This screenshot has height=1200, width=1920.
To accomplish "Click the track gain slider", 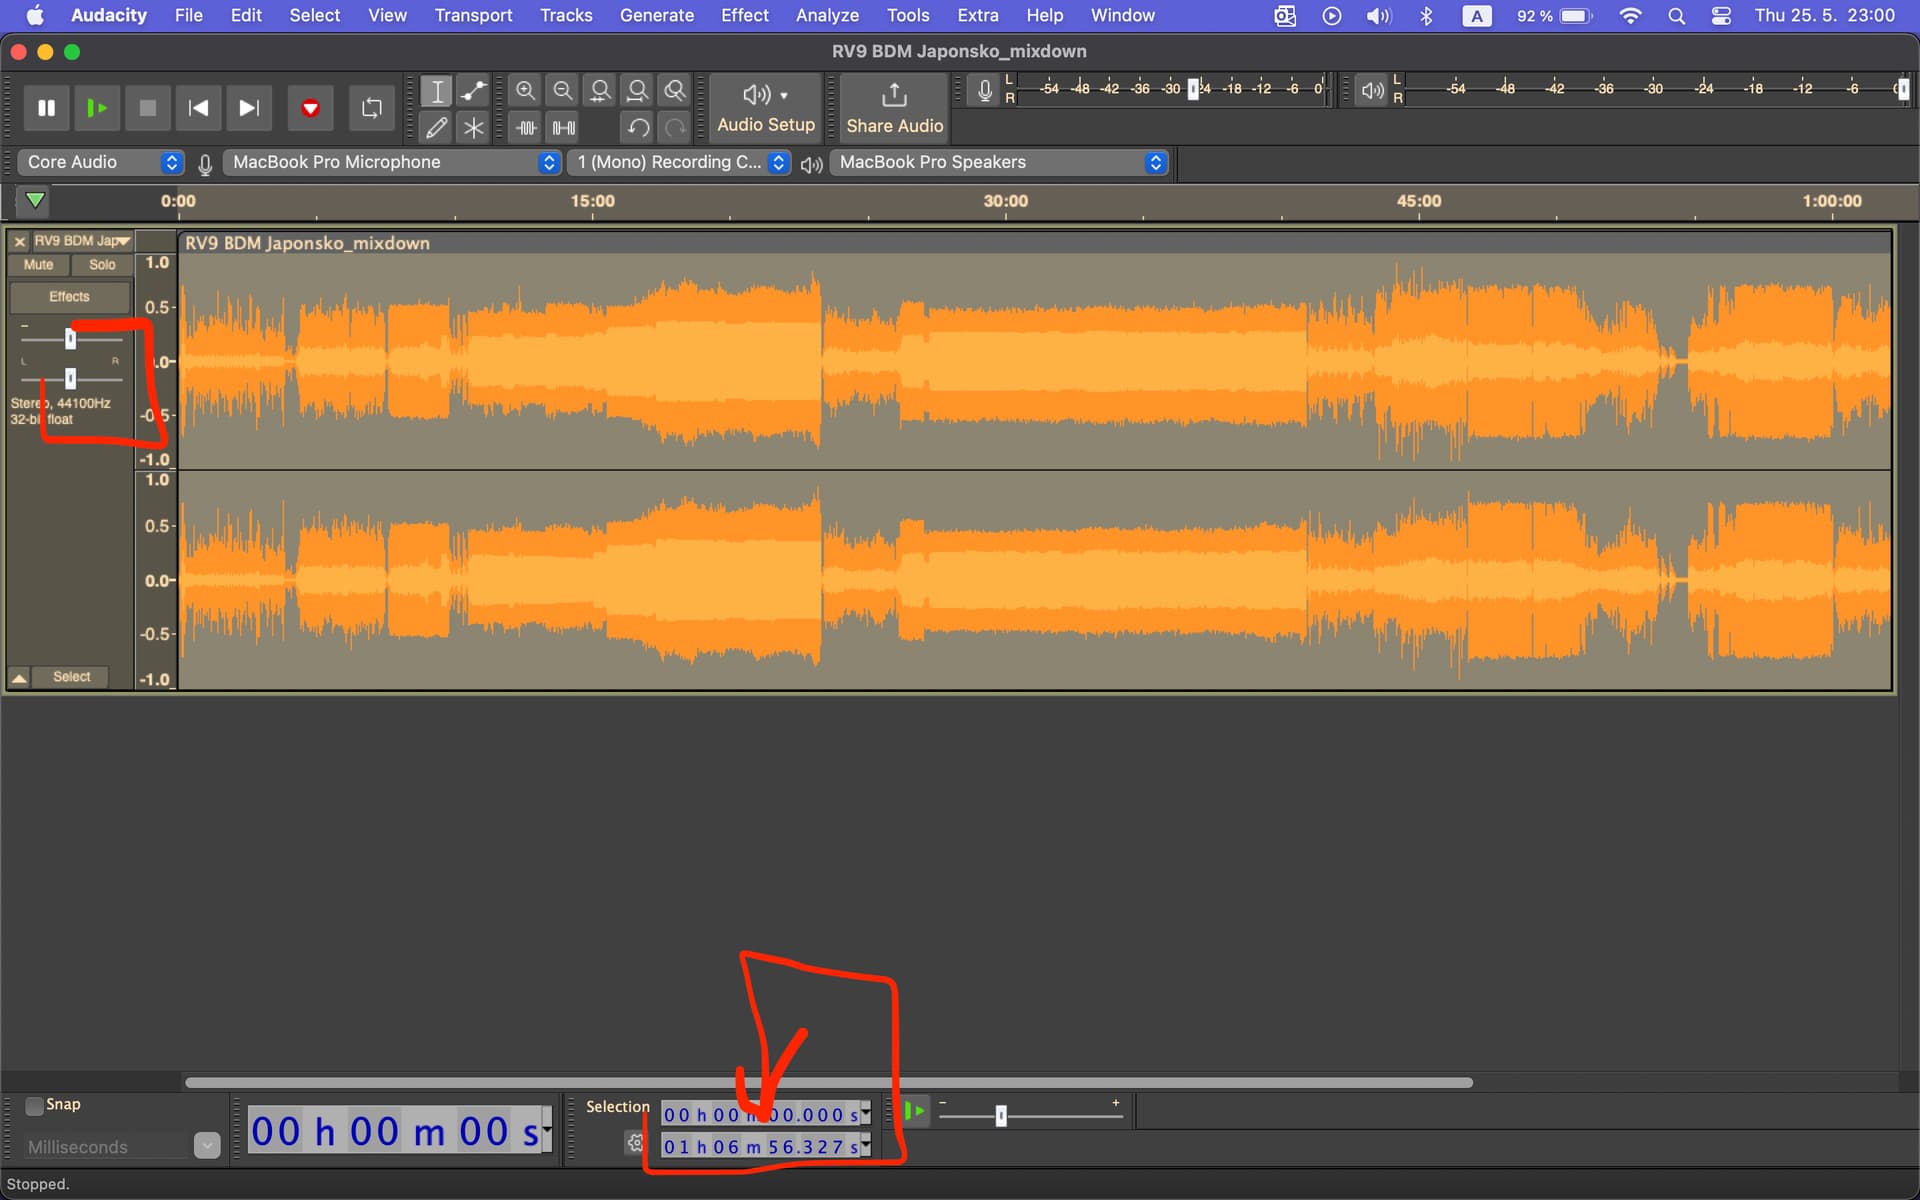I will [x=70, y=339].
